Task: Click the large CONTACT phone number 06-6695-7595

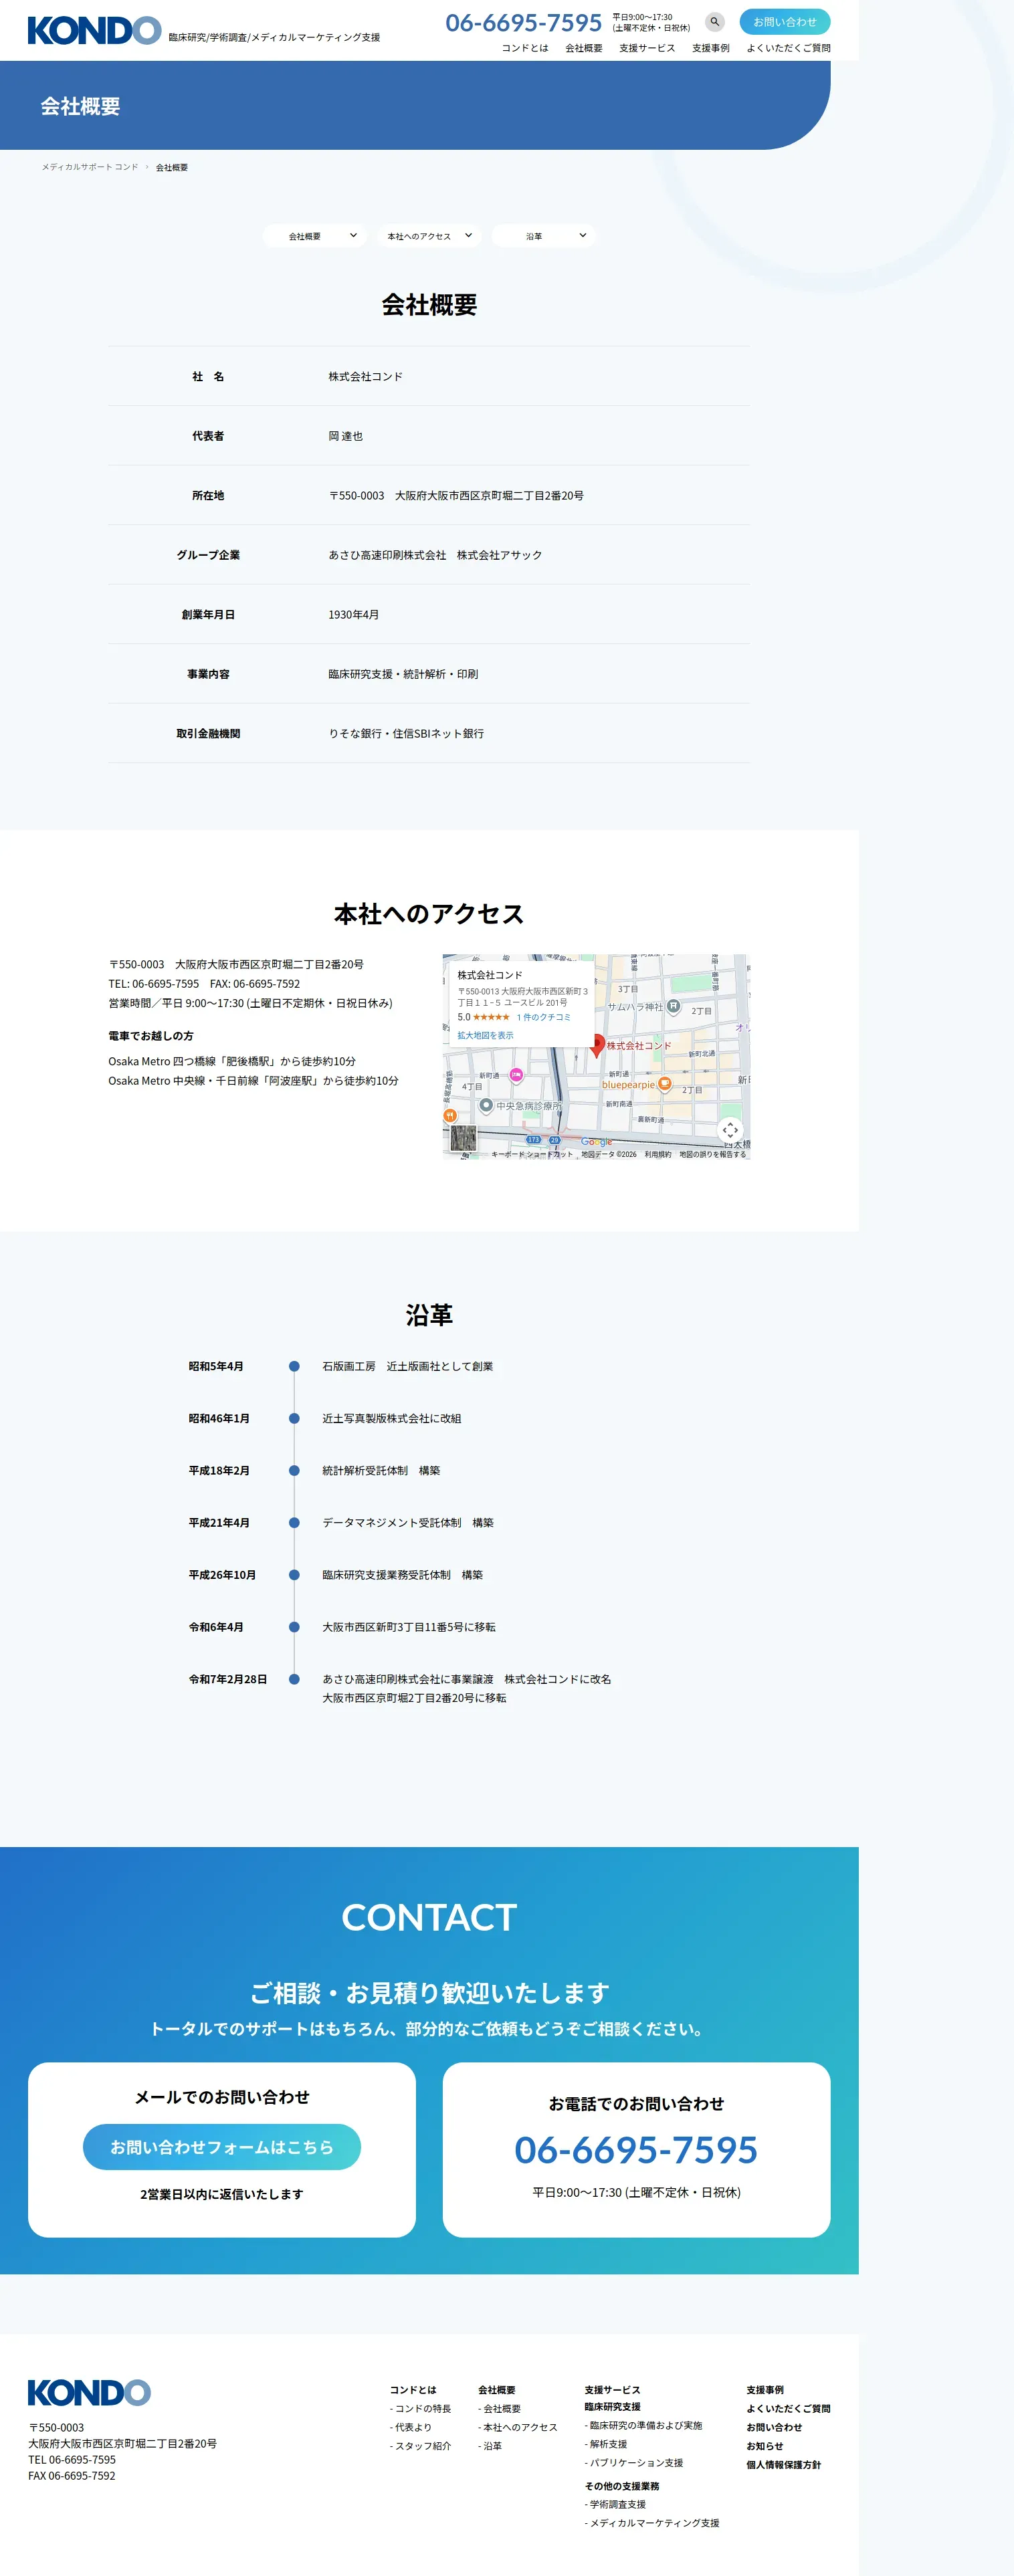Action: tap(636, 2150)
